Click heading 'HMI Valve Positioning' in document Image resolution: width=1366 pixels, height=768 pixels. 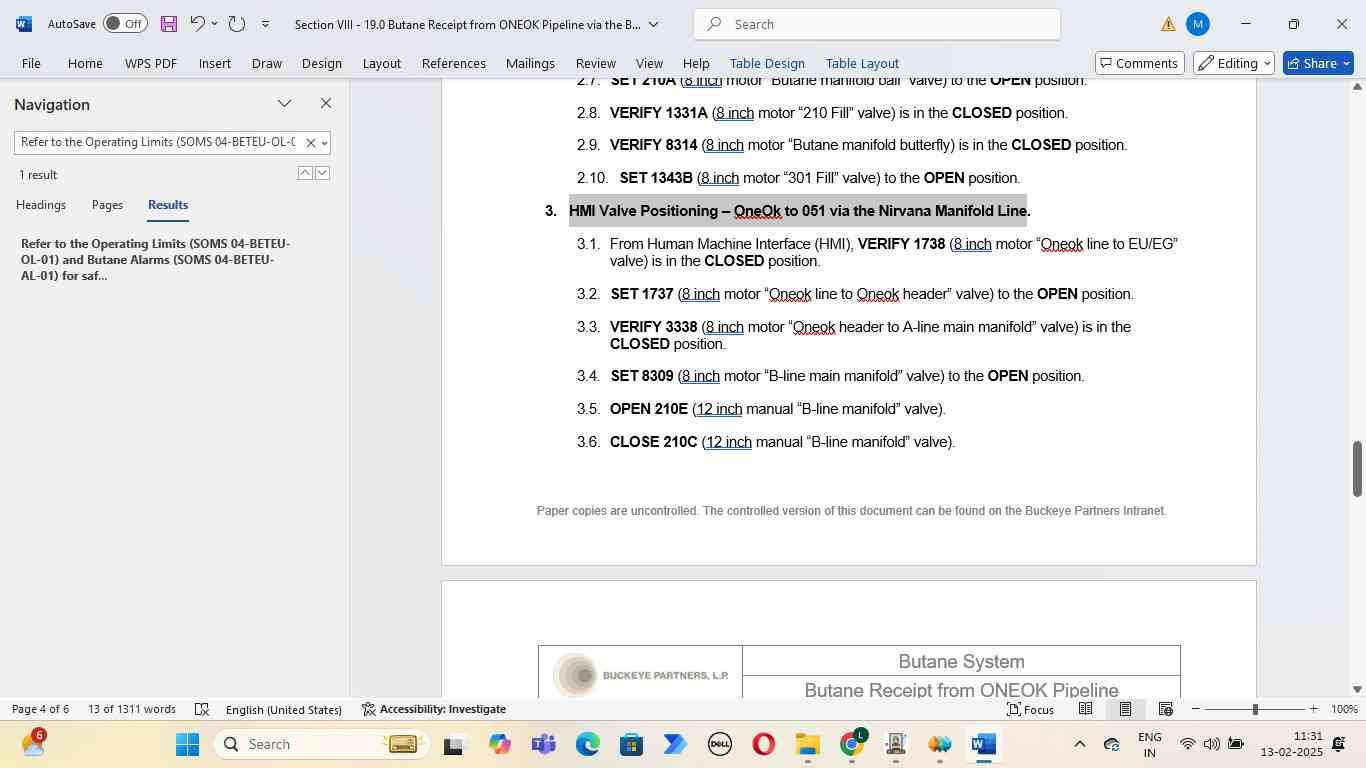tap(799, 211)
